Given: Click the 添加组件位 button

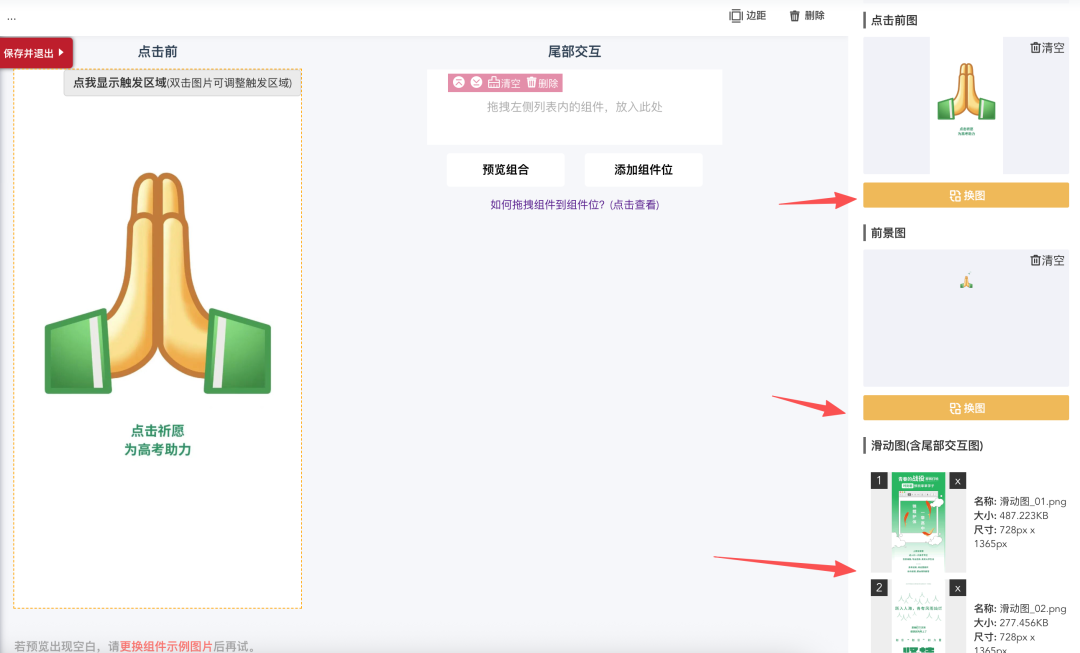Looking at the screenshot, I should [643, 169].
